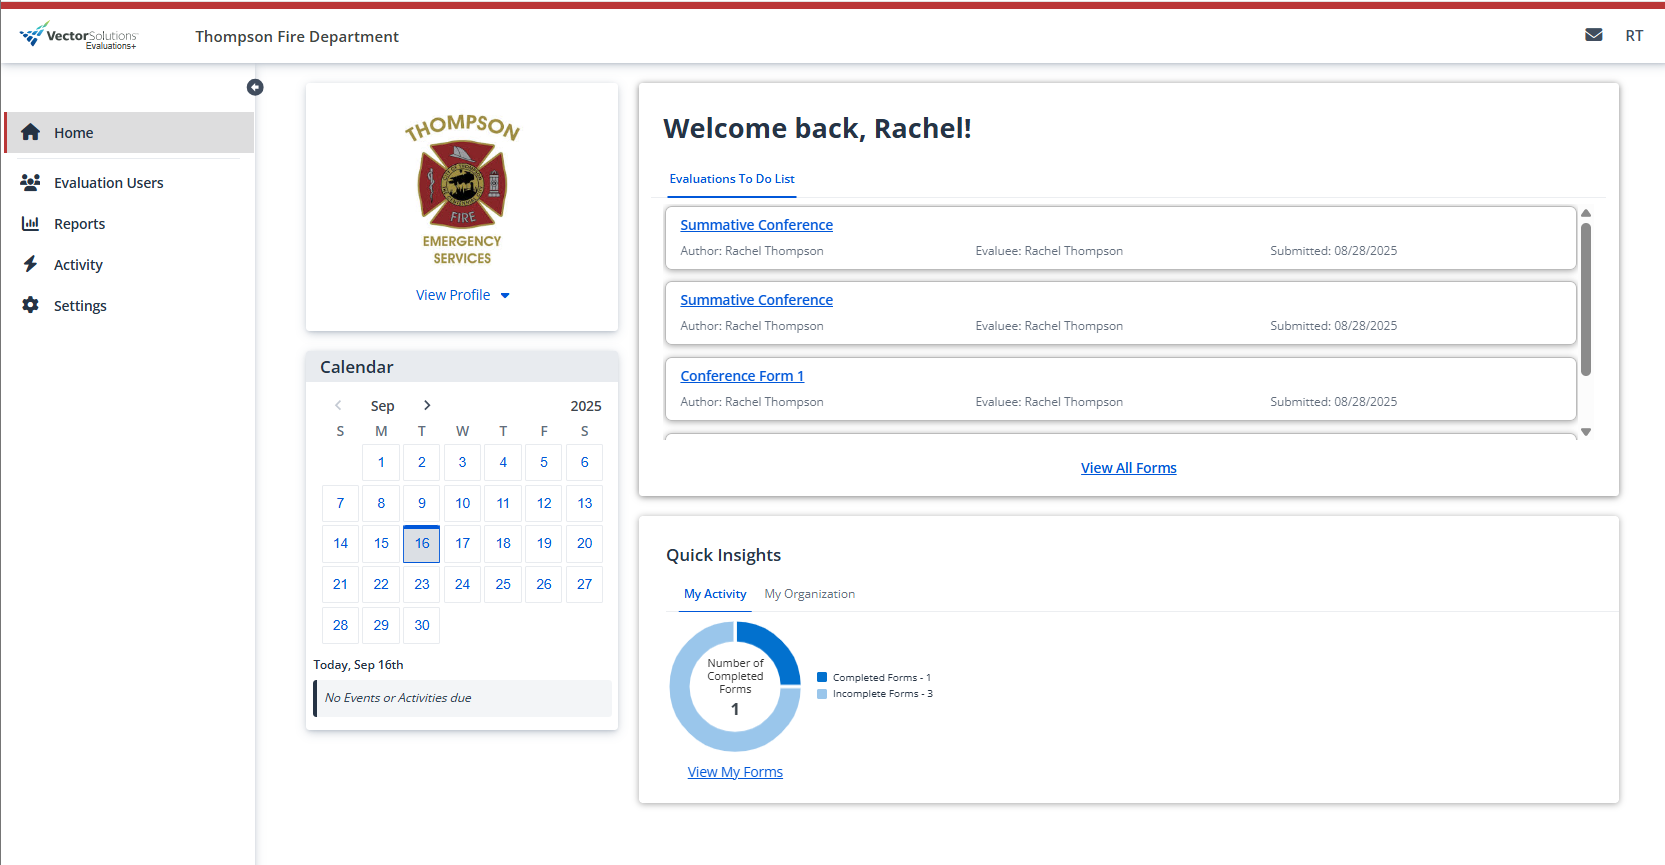The width and height of the screenshot is (1665, 865).
Task: Select September 7 on the calendar
Action: point(340,503)
